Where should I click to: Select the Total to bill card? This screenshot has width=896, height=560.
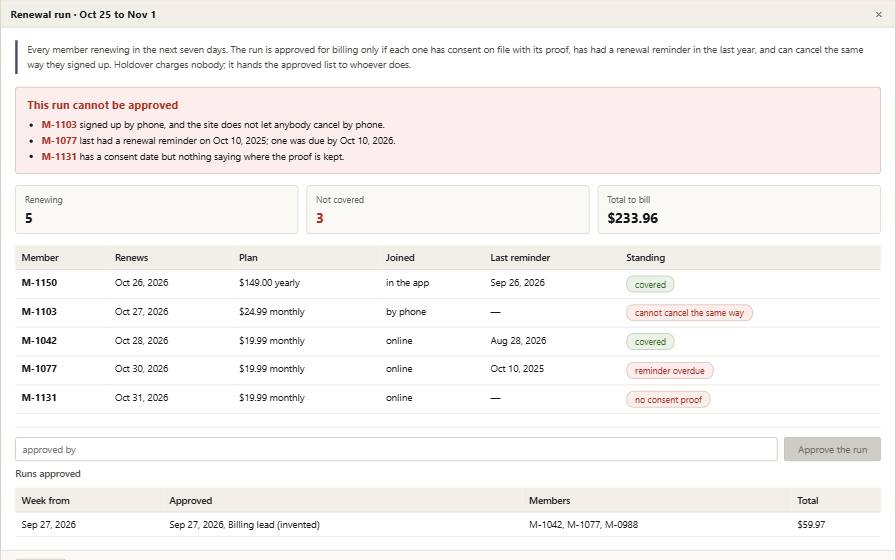[x=739, y=209]
